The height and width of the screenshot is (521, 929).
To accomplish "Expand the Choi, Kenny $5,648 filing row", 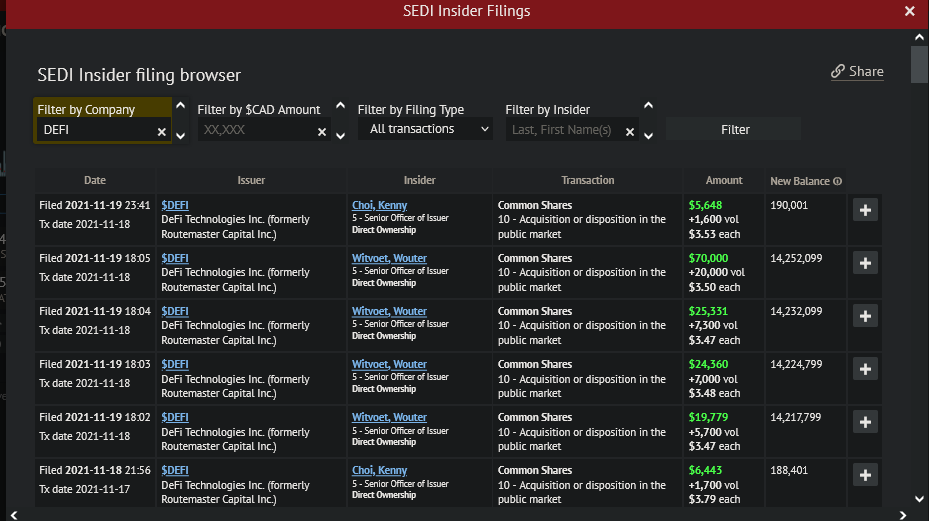I will point(866,210).
